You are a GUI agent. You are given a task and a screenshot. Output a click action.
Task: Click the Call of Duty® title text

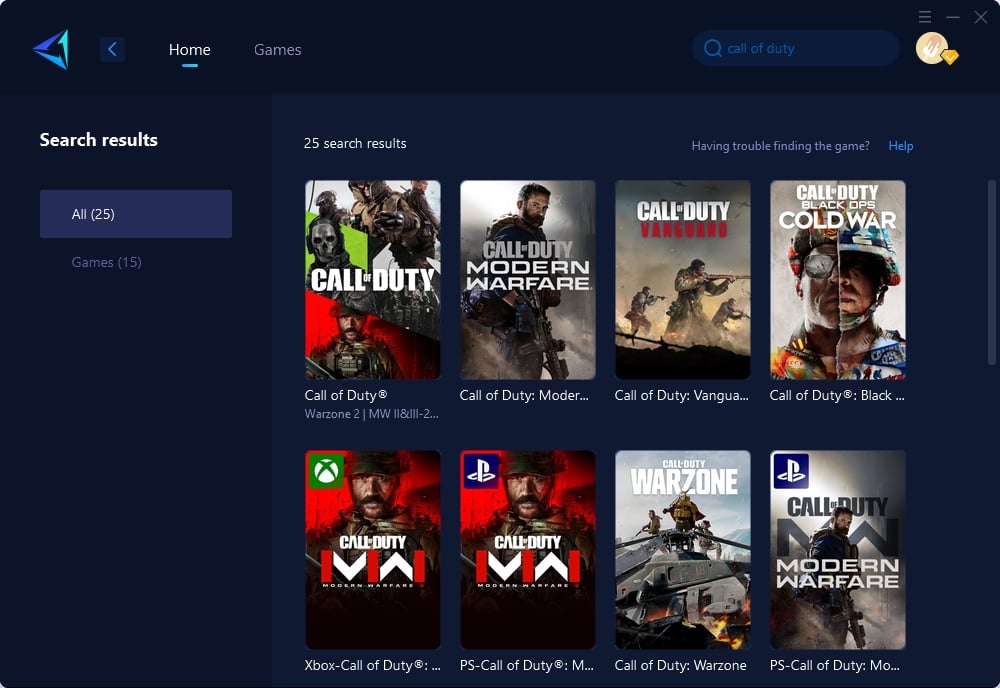click(346, 395)
